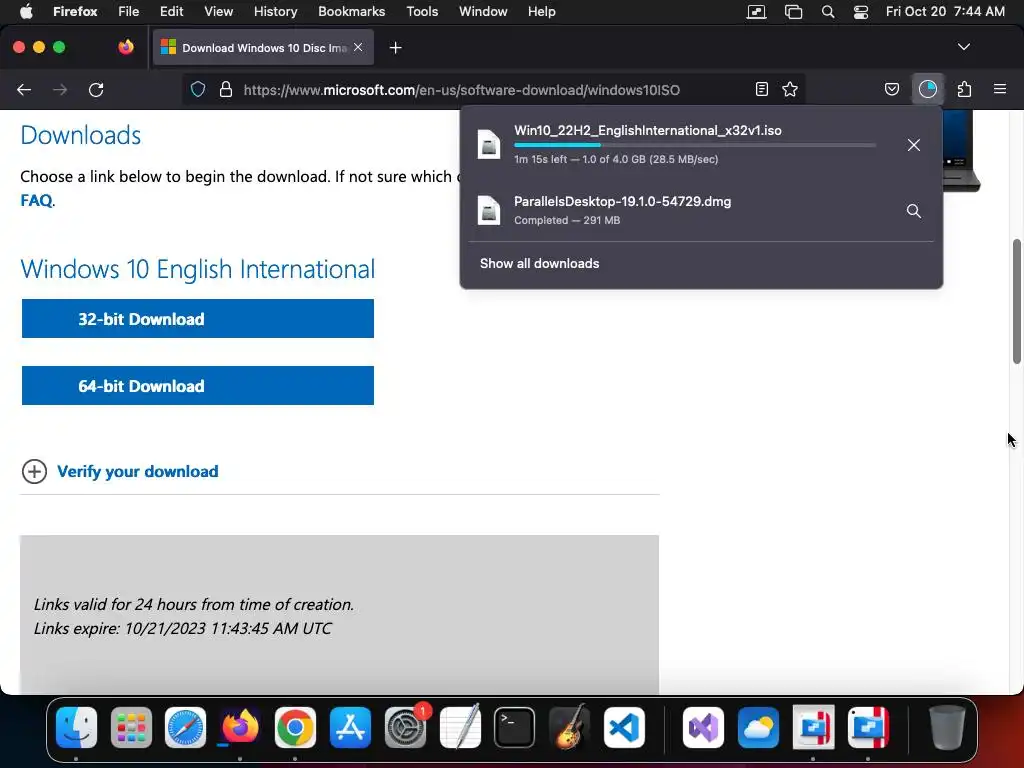This screenshot has width=1024, height=768.
Task: Open the App Store from the Dock
Action: point(350,727)
